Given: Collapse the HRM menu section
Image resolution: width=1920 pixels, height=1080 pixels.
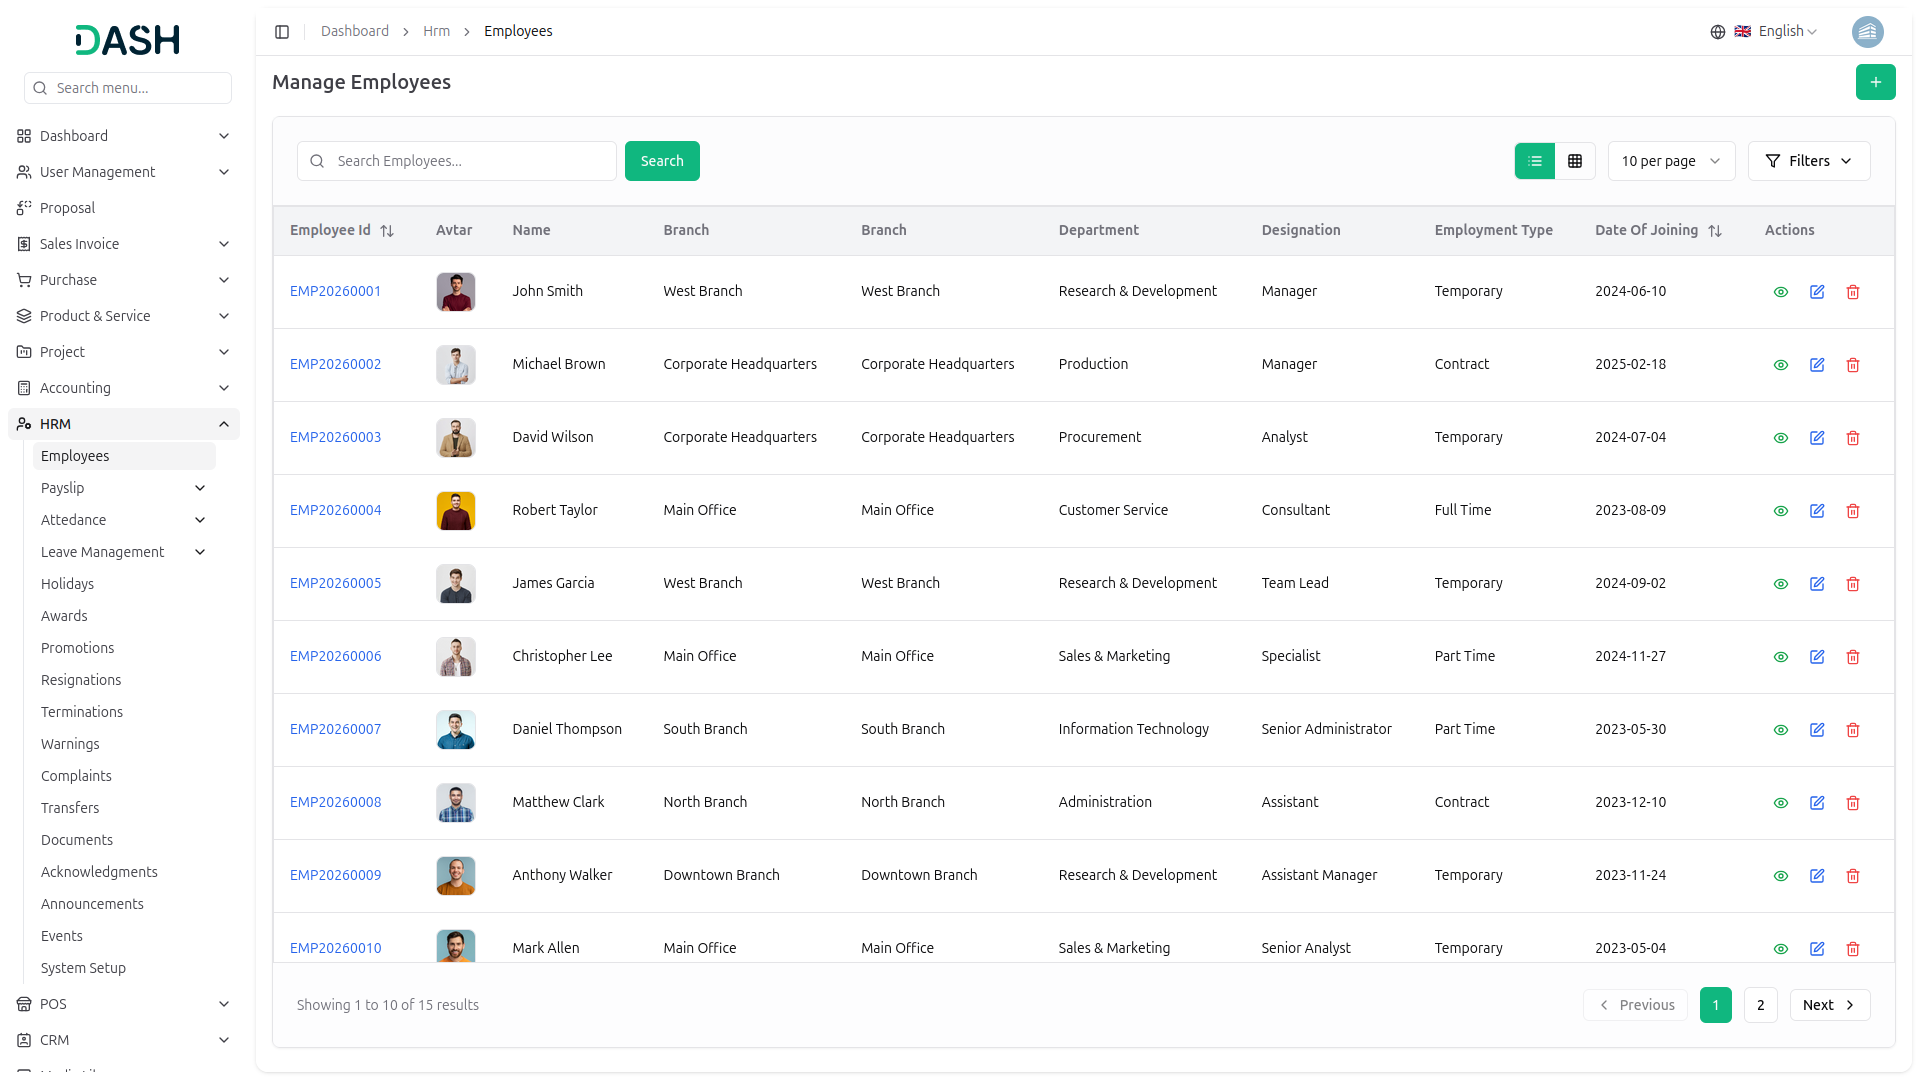Looking at the screenshot, I should pyautogui.click(x=124, y=424).
